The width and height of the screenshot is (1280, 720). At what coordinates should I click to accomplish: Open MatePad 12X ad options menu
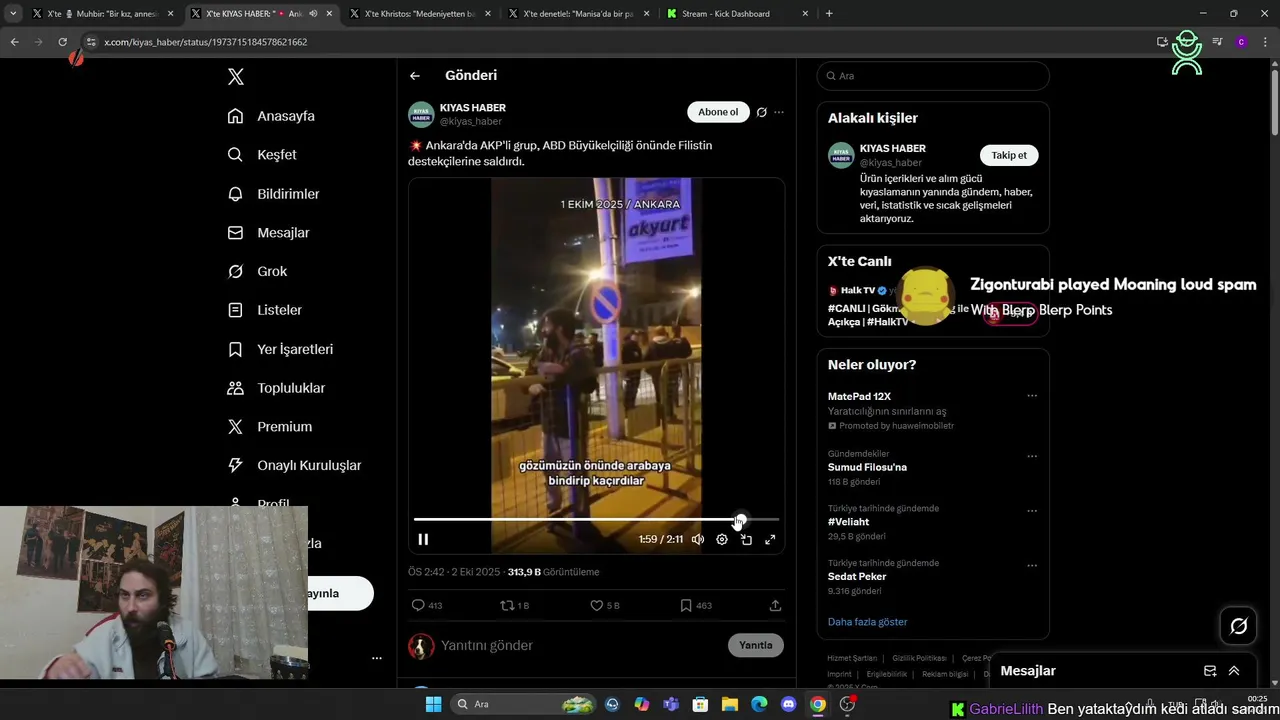click(x=1032, y=396)
